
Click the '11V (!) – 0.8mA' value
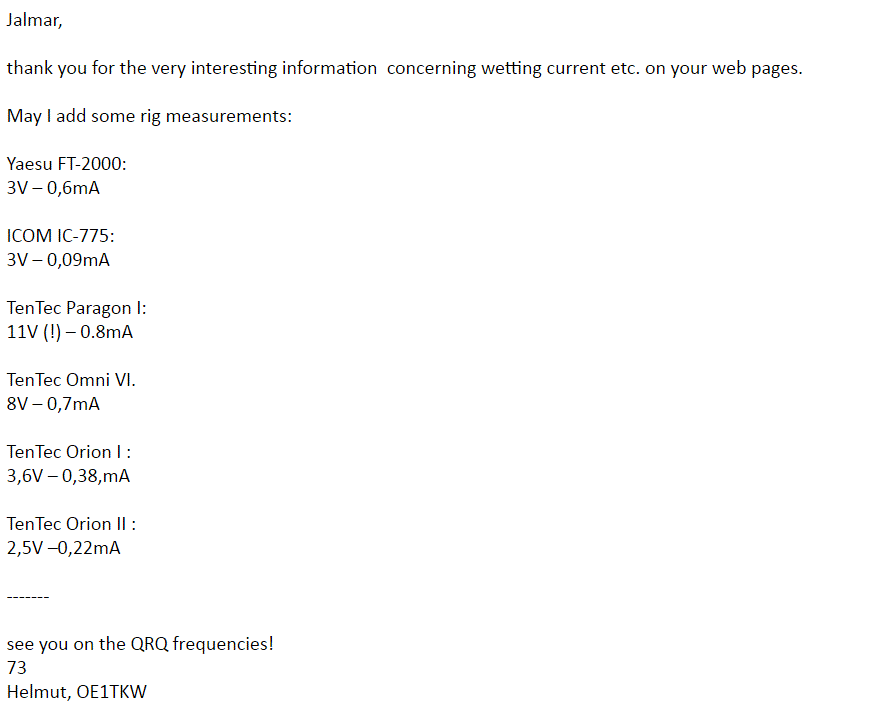[x=70, y=332]
